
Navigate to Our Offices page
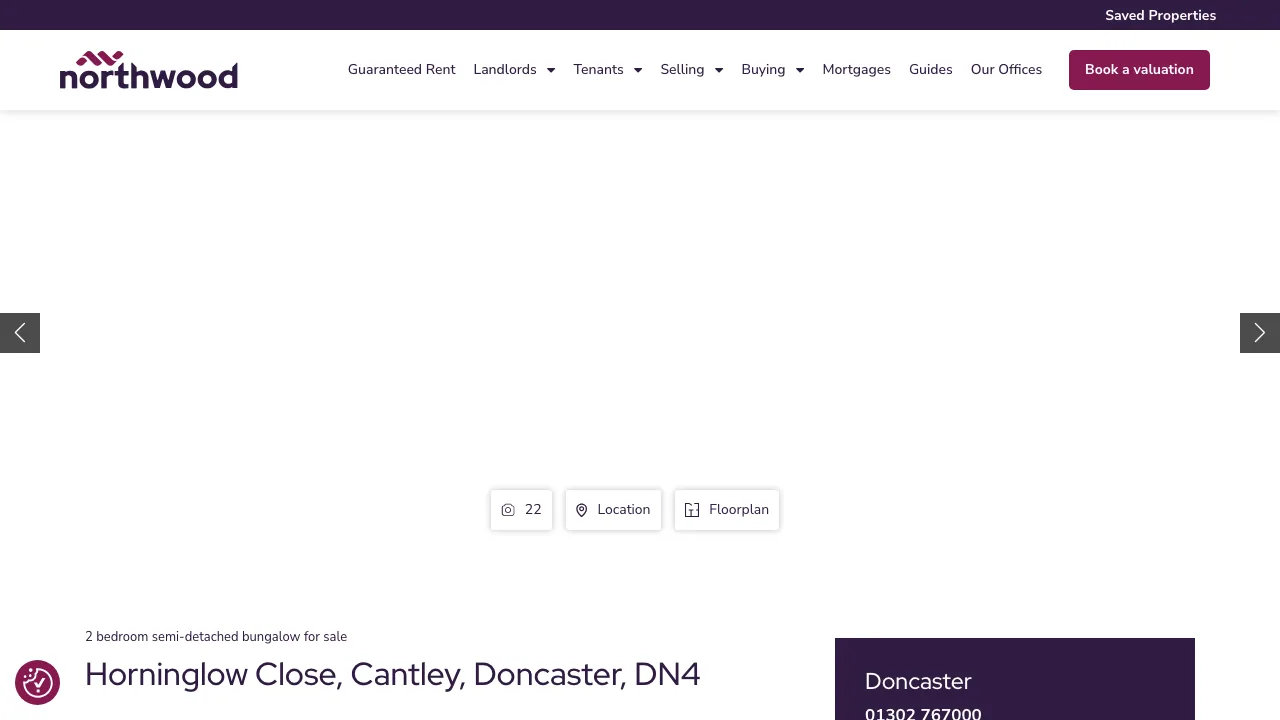tap(1006, 69)
